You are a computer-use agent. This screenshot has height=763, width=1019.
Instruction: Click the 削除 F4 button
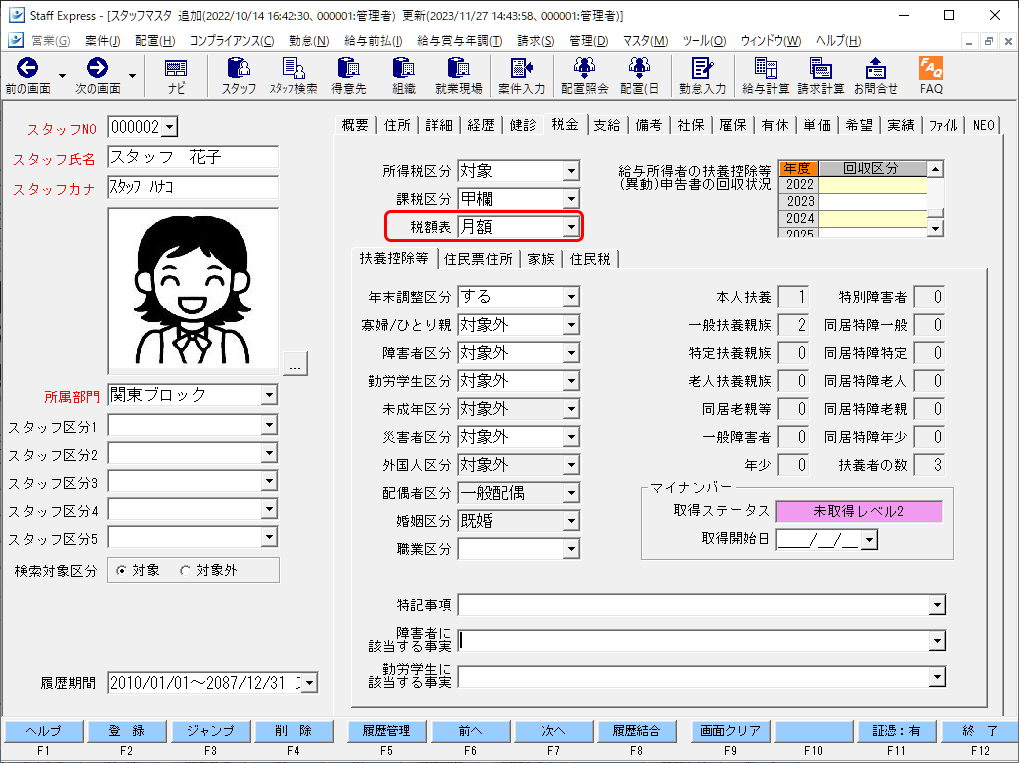coord(293,731)
